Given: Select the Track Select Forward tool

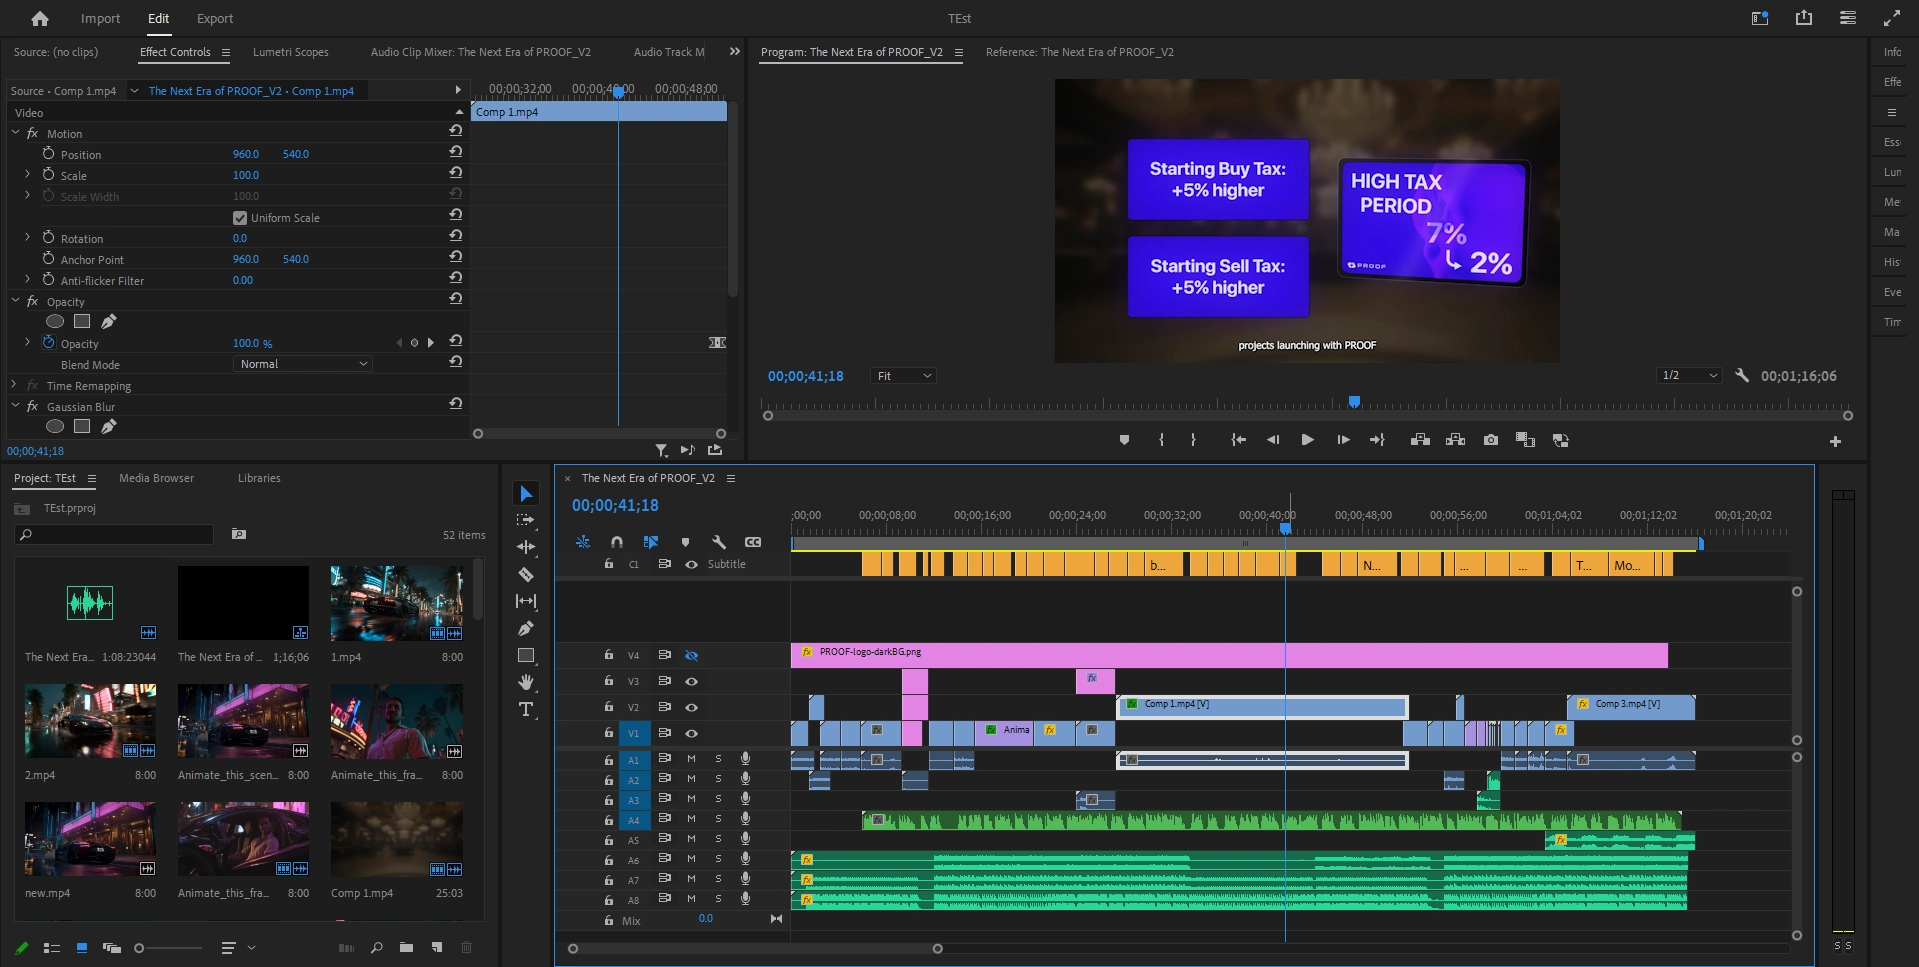Looking at the screenshot, I should [526, 520].
